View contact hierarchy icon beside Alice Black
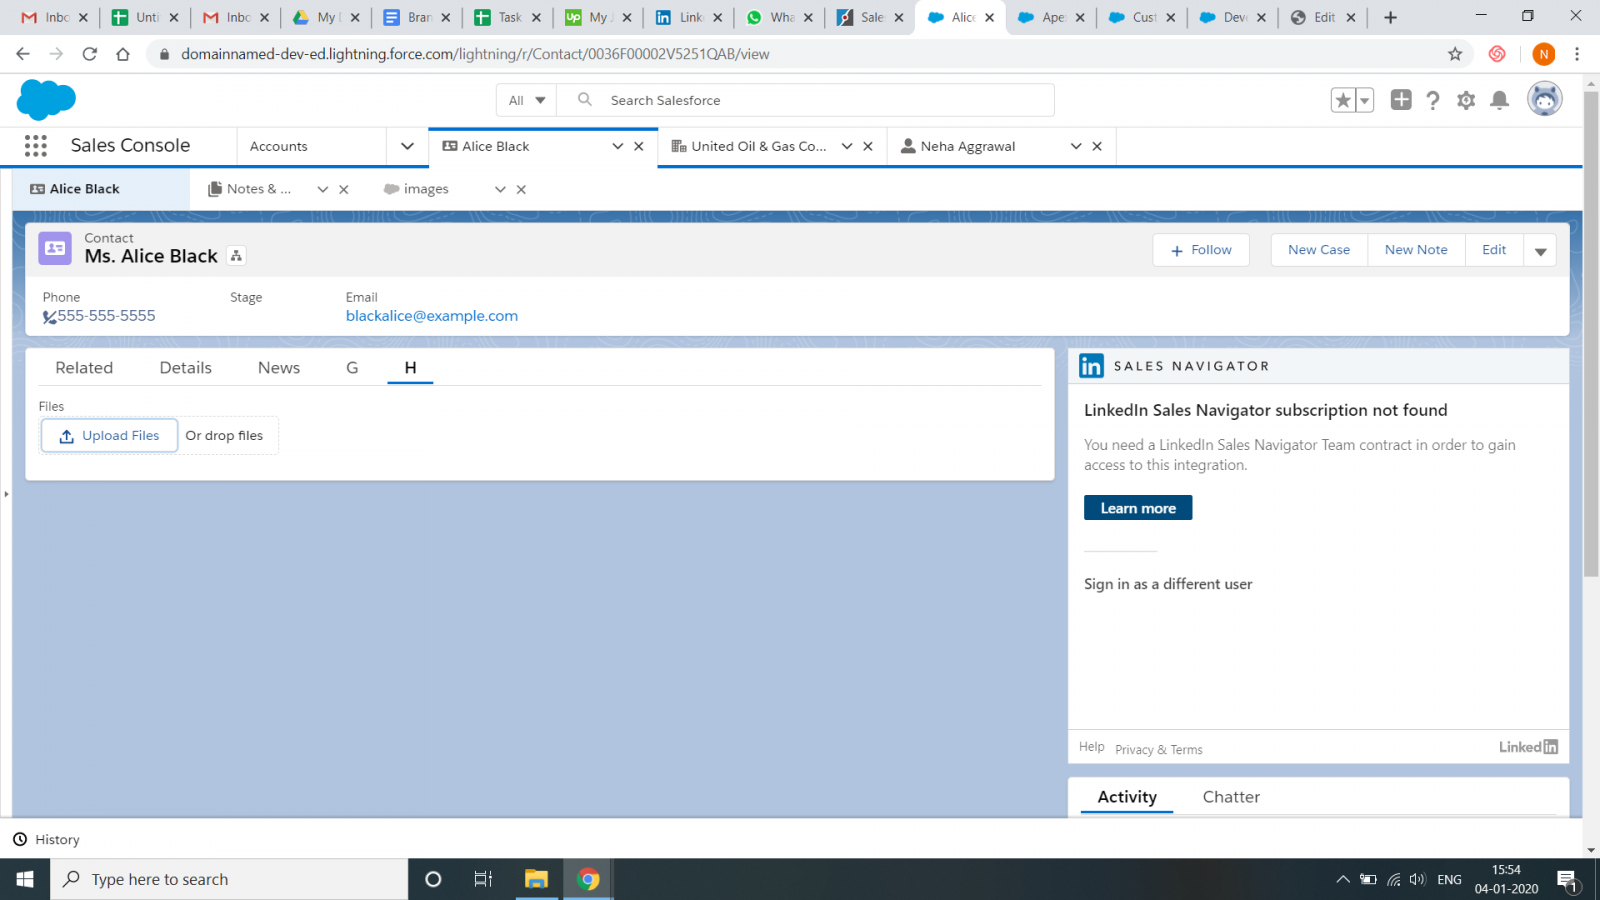Image resolution: width=1600 pixels, height=900 pixels. coord(236,256)
